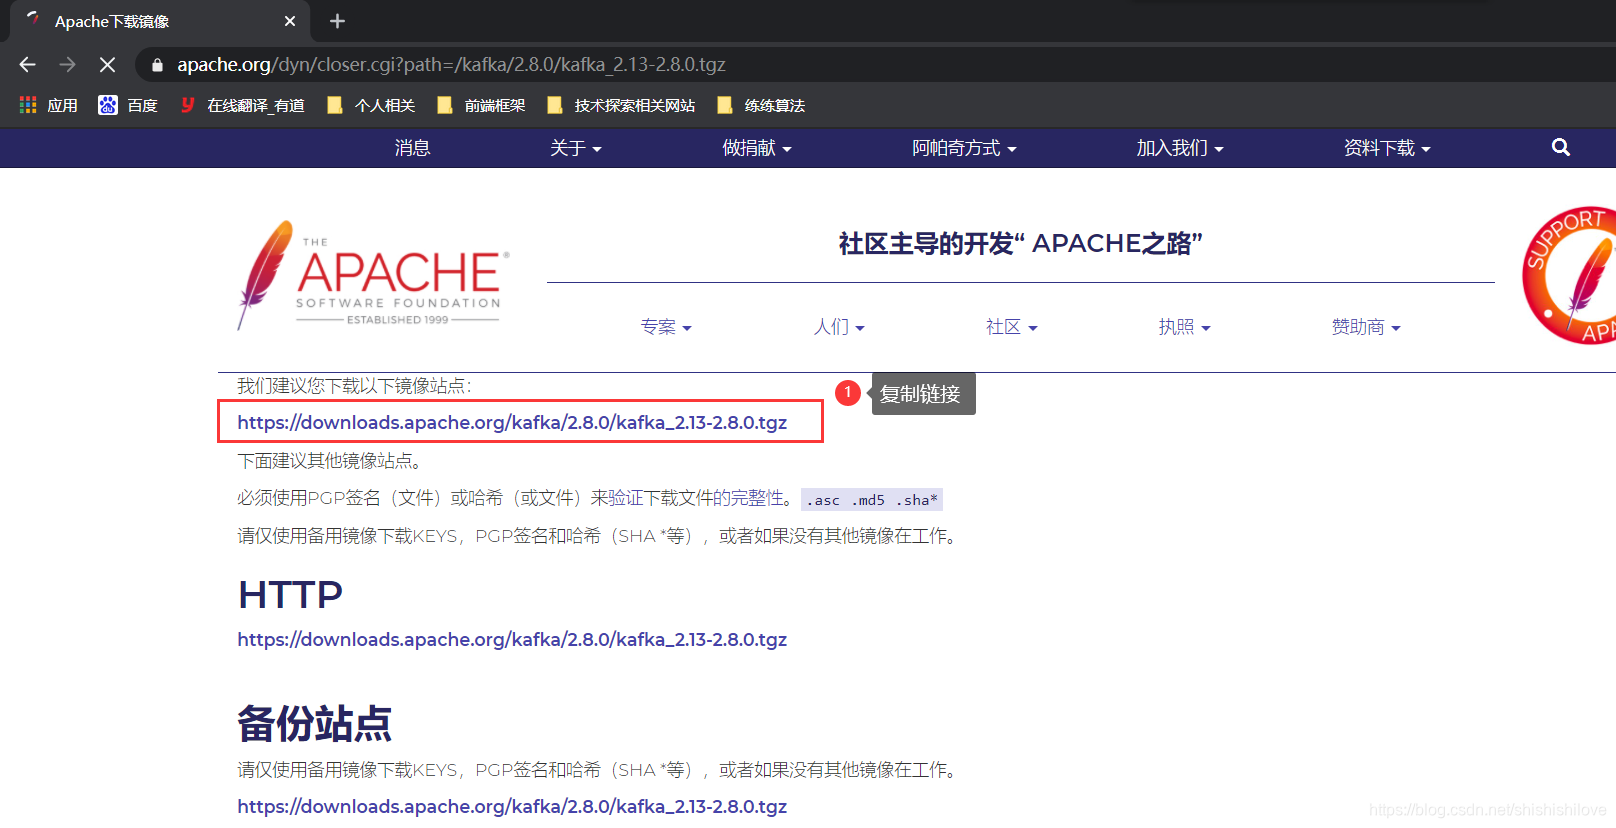
Task: Click the Apache Software Foundation feather logo
Action: pyautogui.click(x=371, y=274)
